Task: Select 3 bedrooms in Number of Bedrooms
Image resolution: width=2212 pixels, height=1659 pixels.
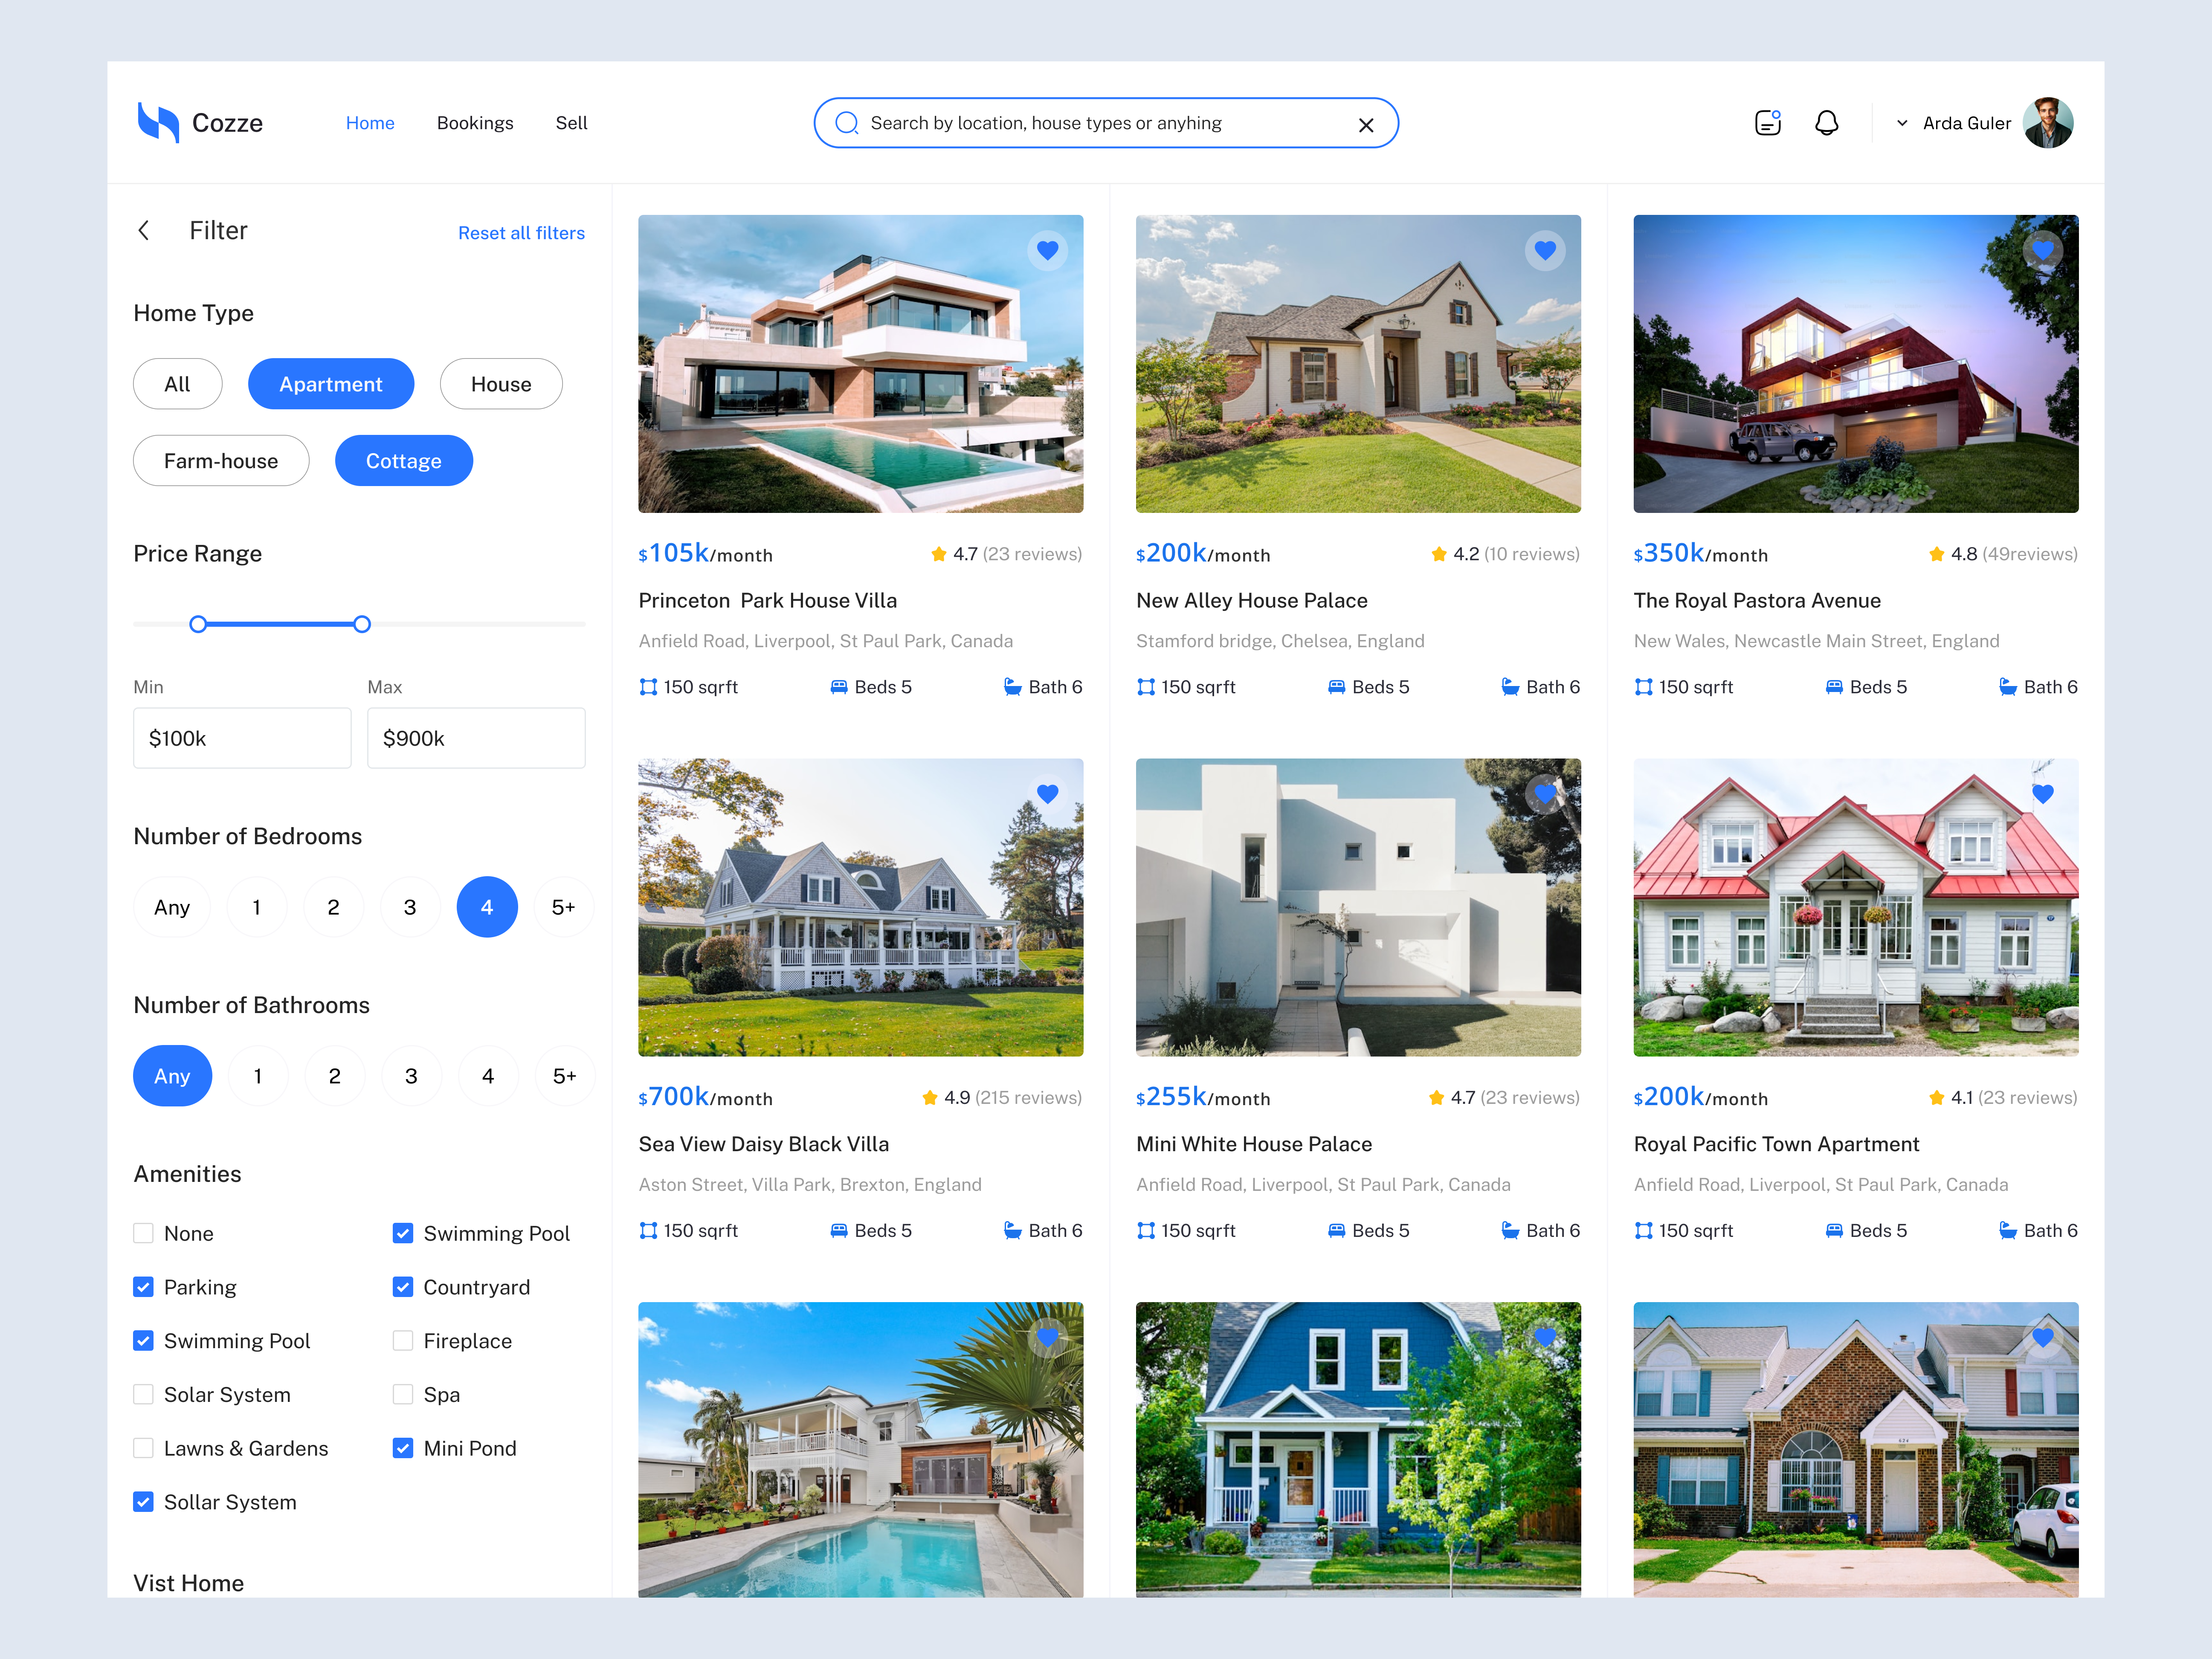Action: click(410, 907)
